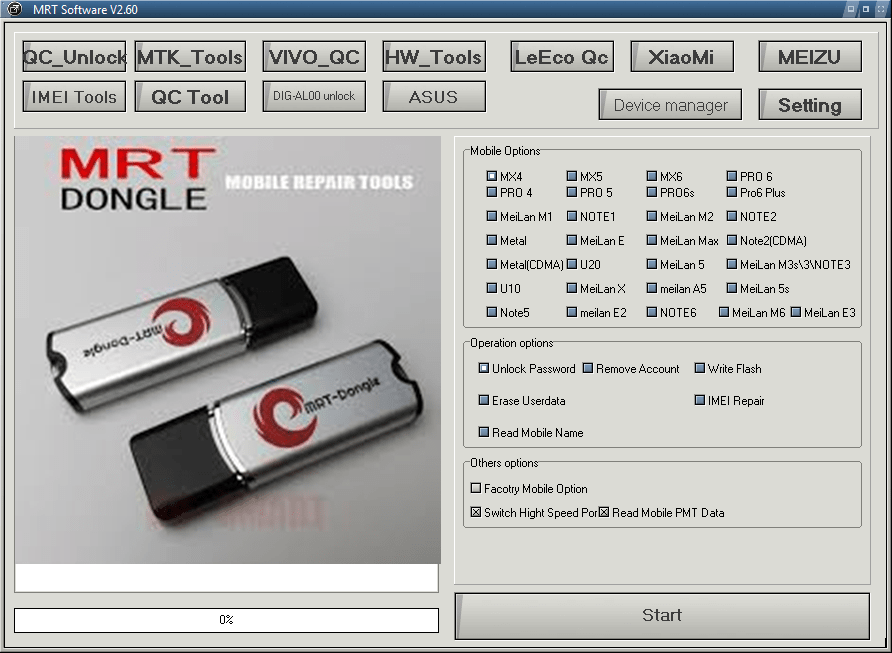
Task: Pick the MeiLan X model
Action: click(x=572, y=288)
